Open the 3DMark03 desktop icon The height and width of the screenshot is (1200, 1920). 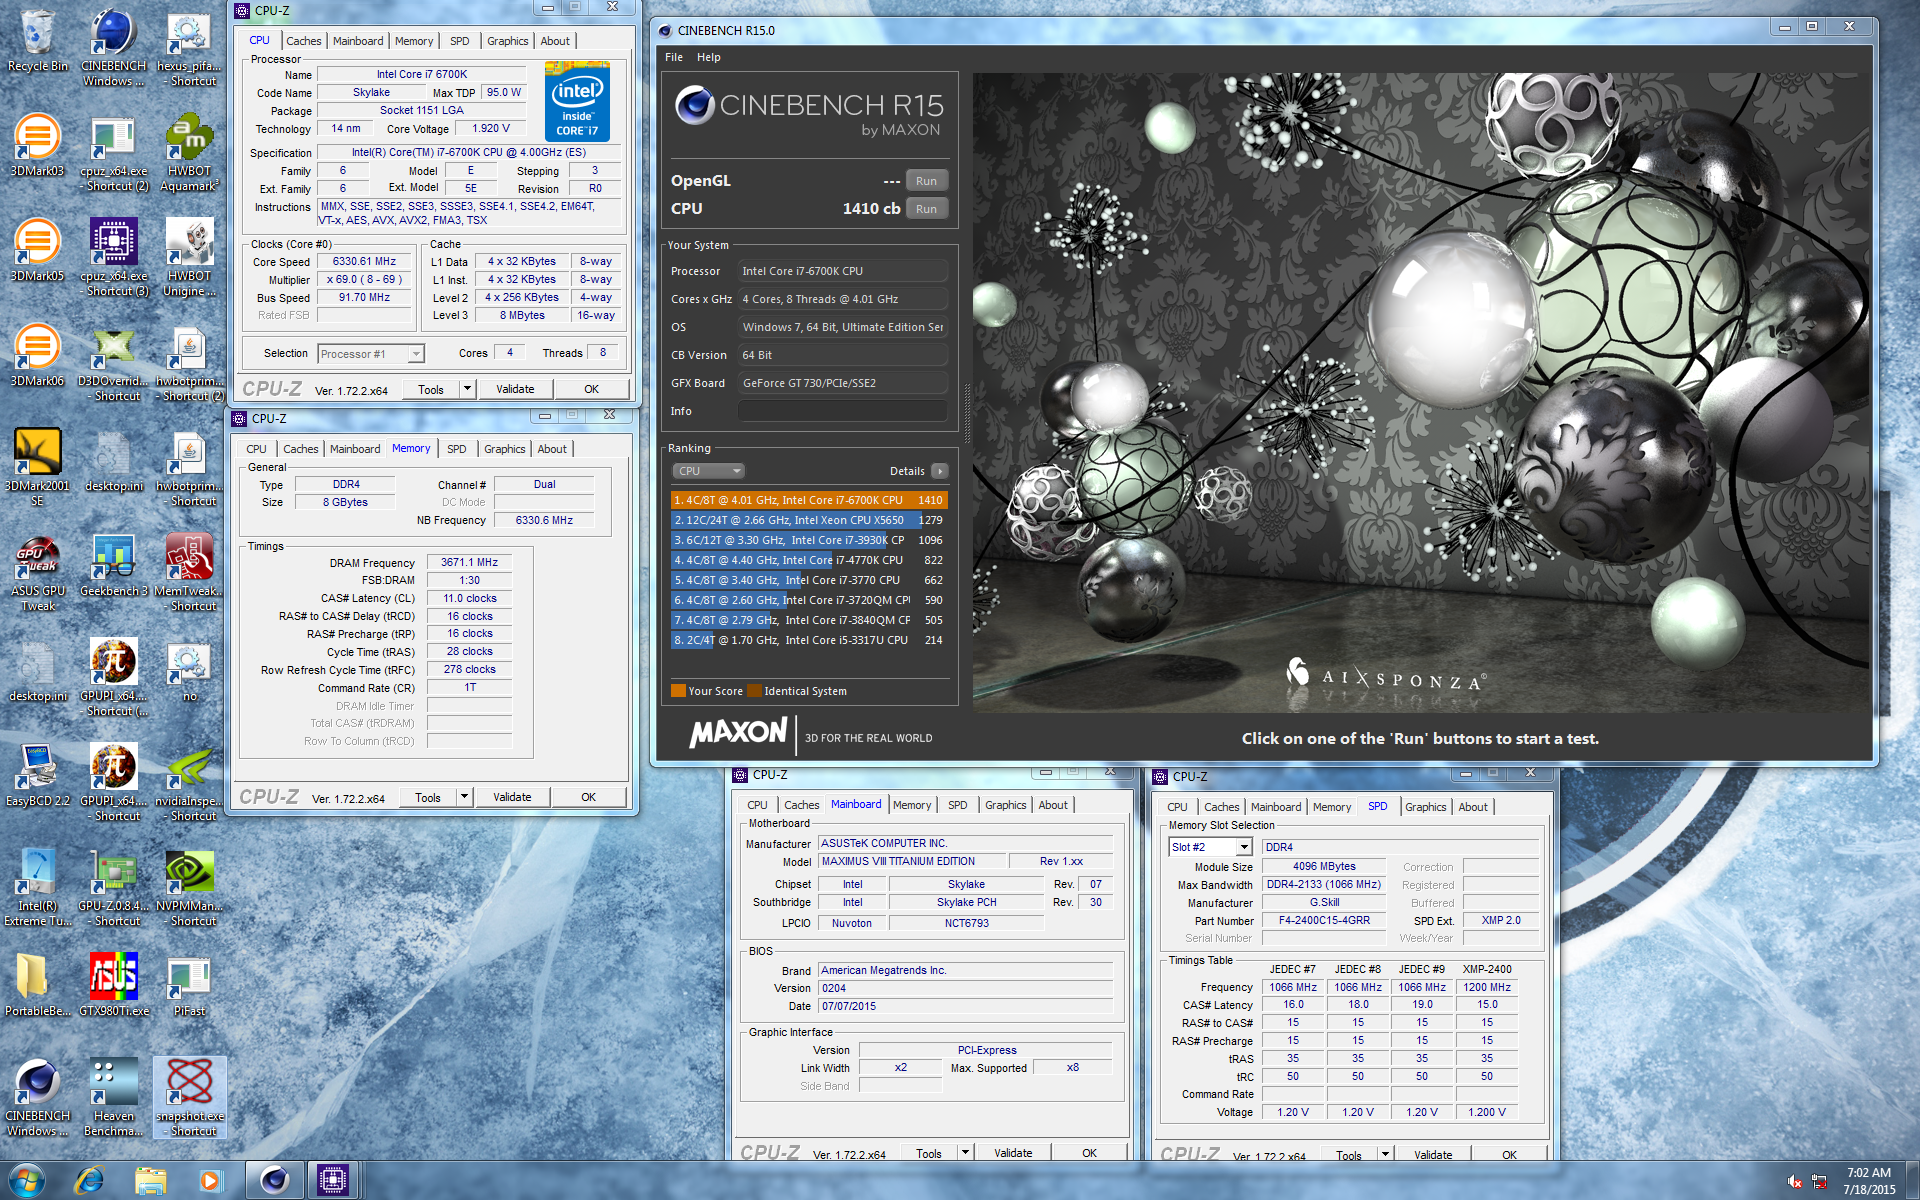point(38,145)
